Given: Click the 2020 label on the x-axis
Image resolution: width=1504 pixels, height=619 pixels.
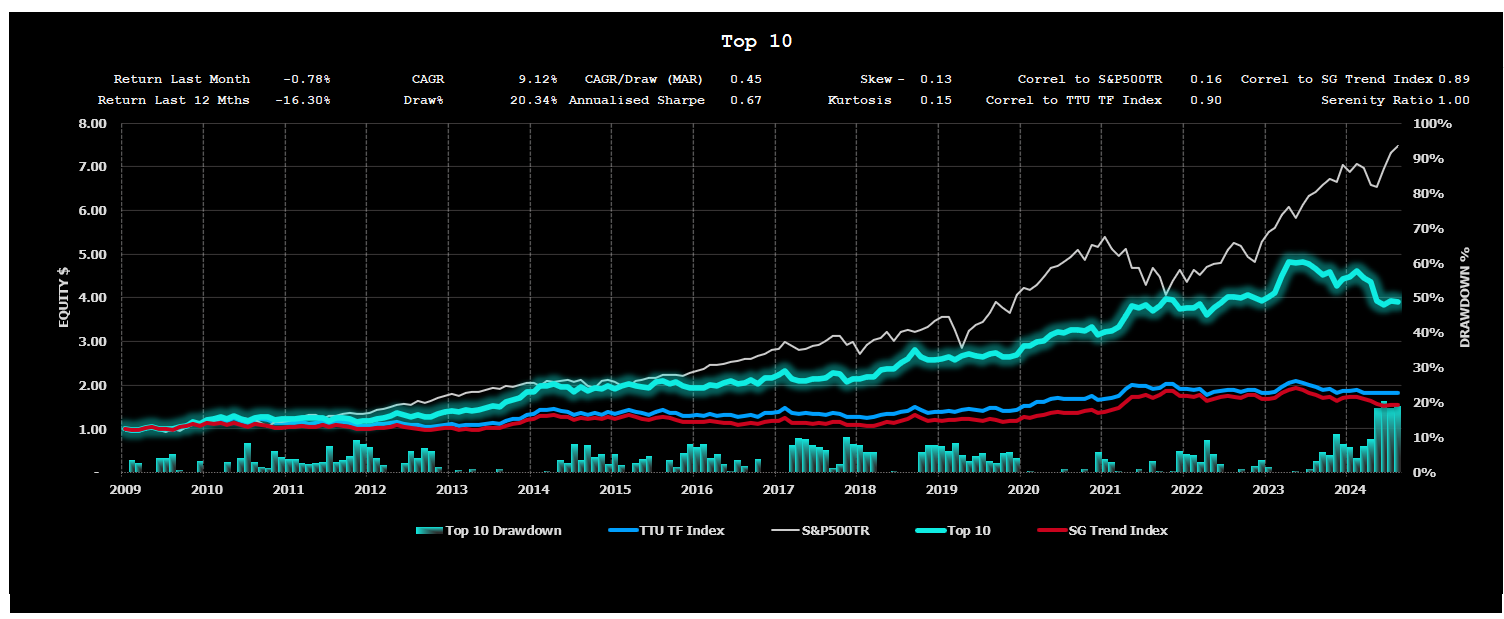Looking at the screenshot, I should (1022, 489).
